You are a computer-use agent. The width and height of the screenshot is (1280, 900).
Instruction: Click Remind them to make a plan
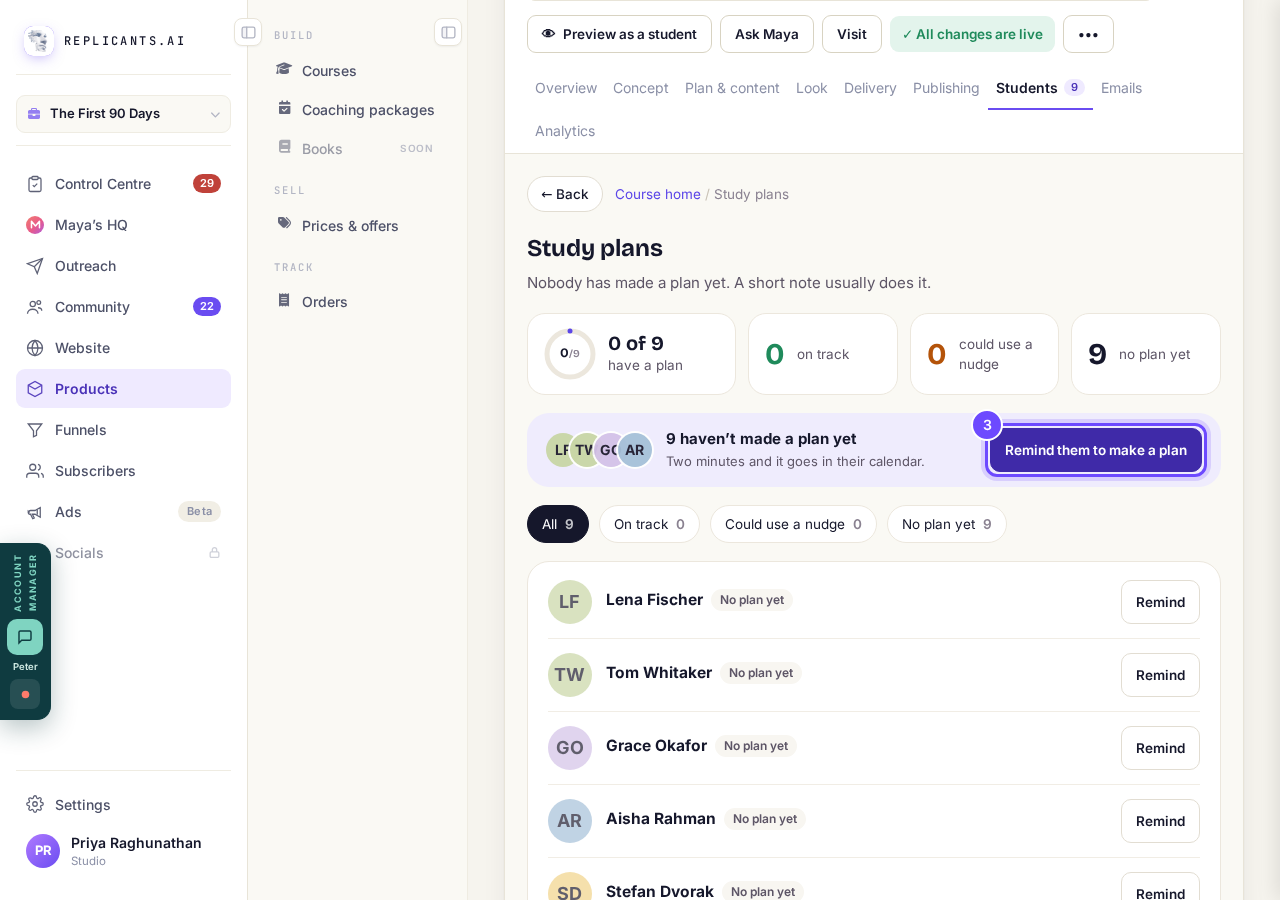[x=1095, y=450]
